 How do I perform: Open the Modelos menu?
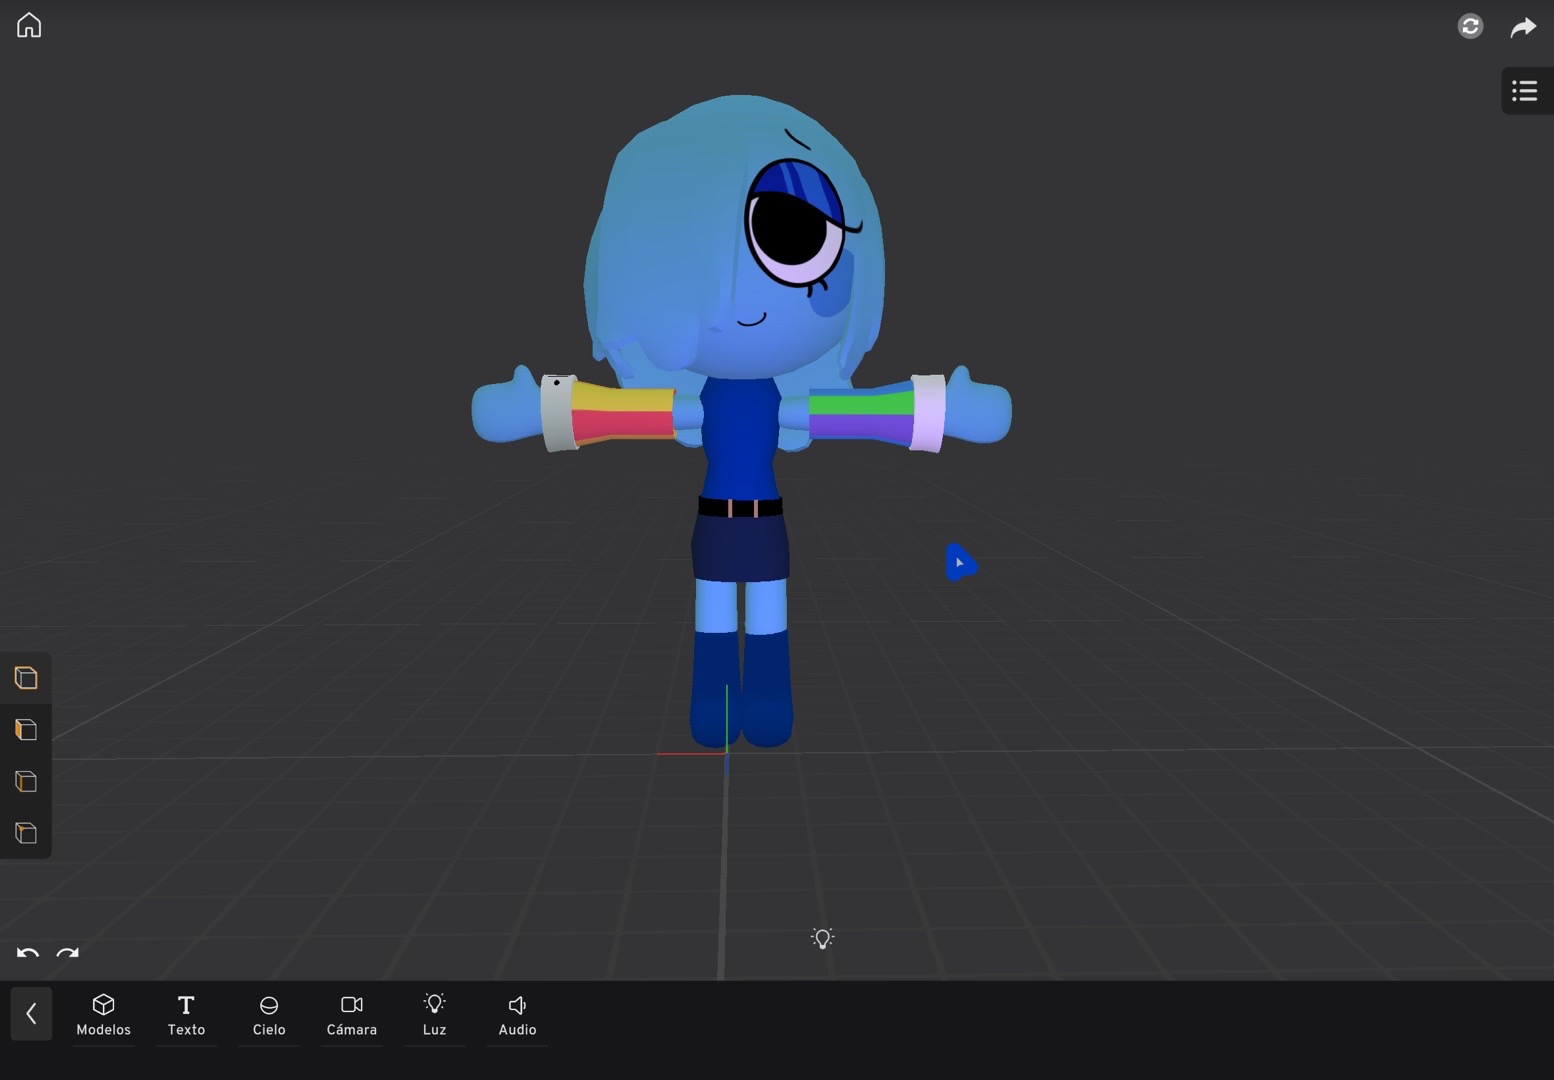[x=104, y=1015]
